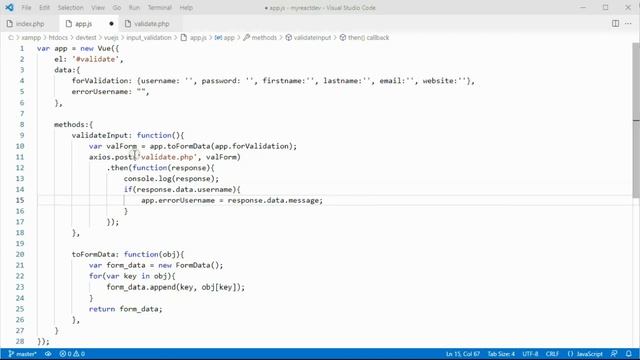Open the File menu
This screenshot has width=640, height=360.
pos(26,8)
